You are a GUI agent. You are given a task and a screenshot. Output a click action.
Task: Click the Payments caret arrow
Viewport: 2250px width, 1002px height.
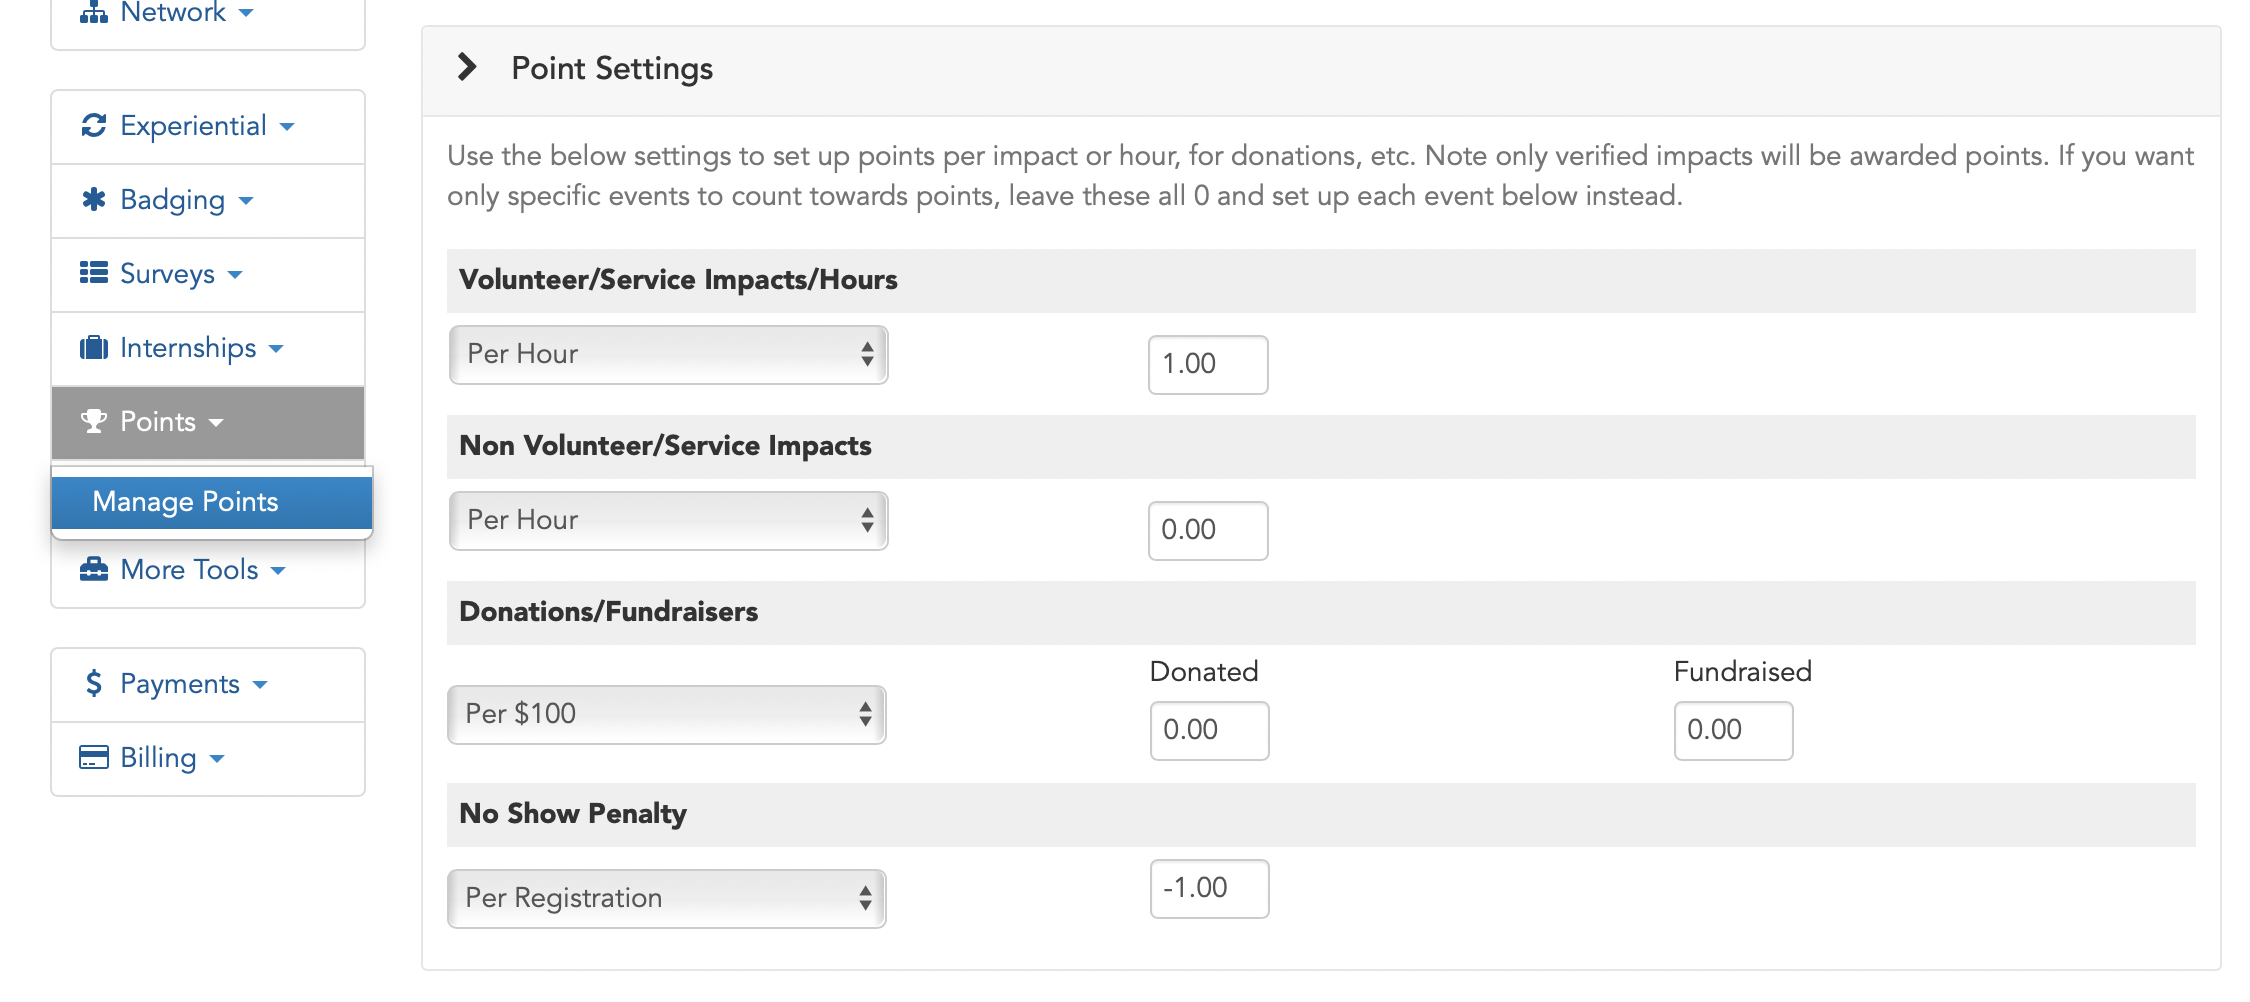click(x=260, y=685)
